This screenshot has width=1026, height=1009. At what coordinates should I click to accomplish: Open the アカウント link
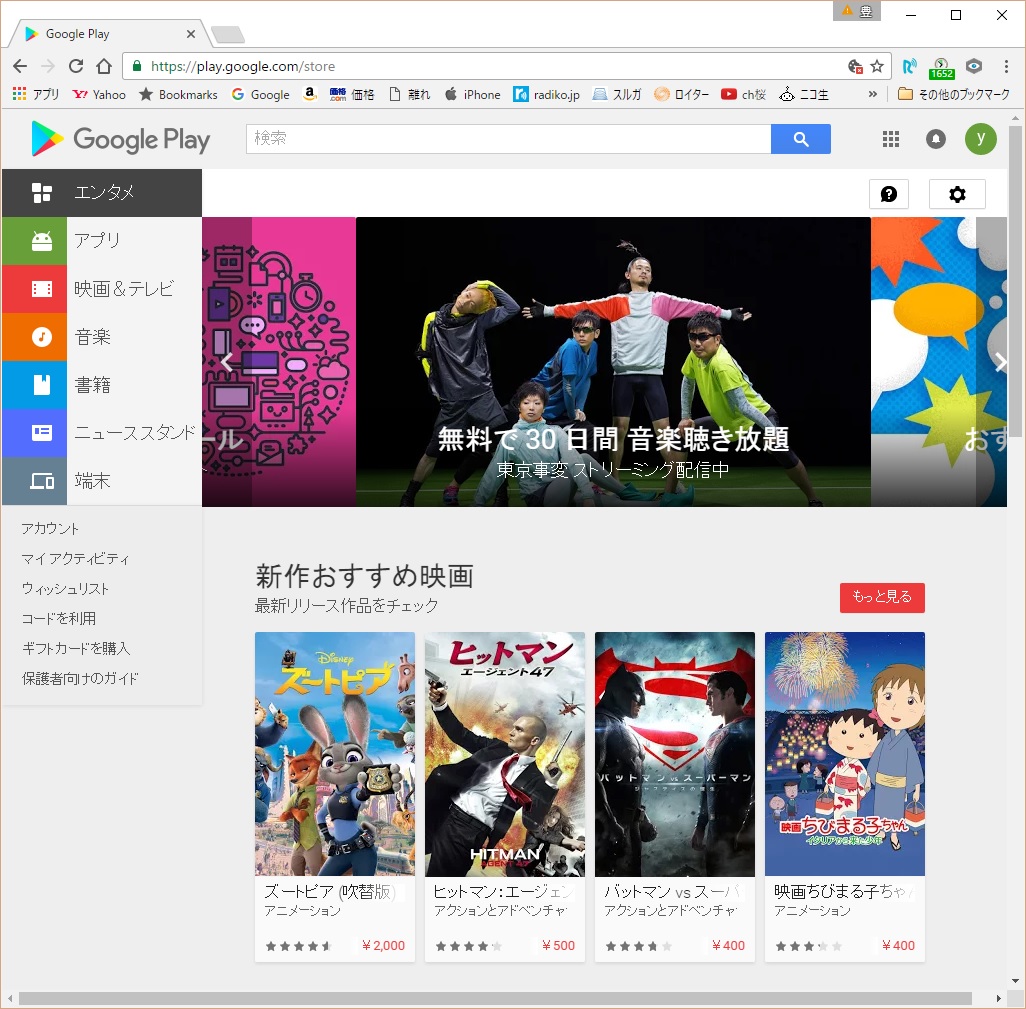(50, 529)
